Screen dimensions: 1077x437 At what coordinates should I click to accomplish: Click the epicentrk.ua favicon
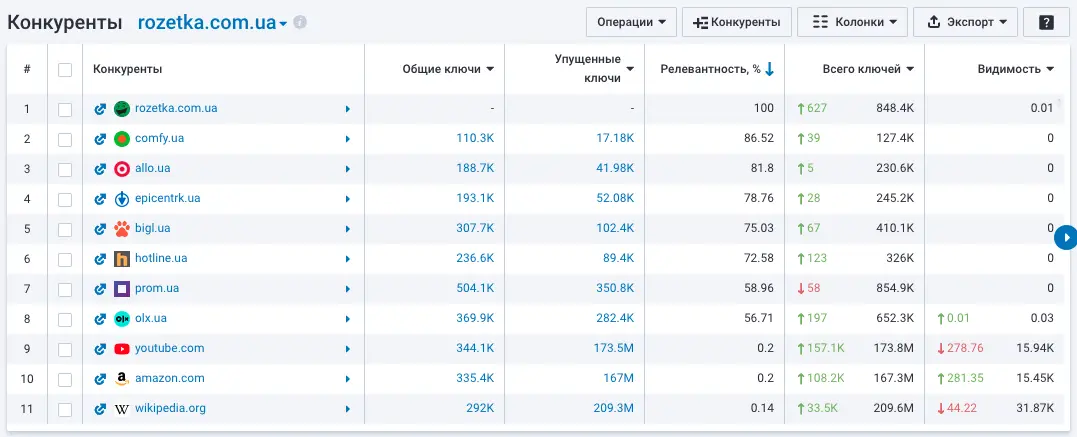[x=122, y=199]
